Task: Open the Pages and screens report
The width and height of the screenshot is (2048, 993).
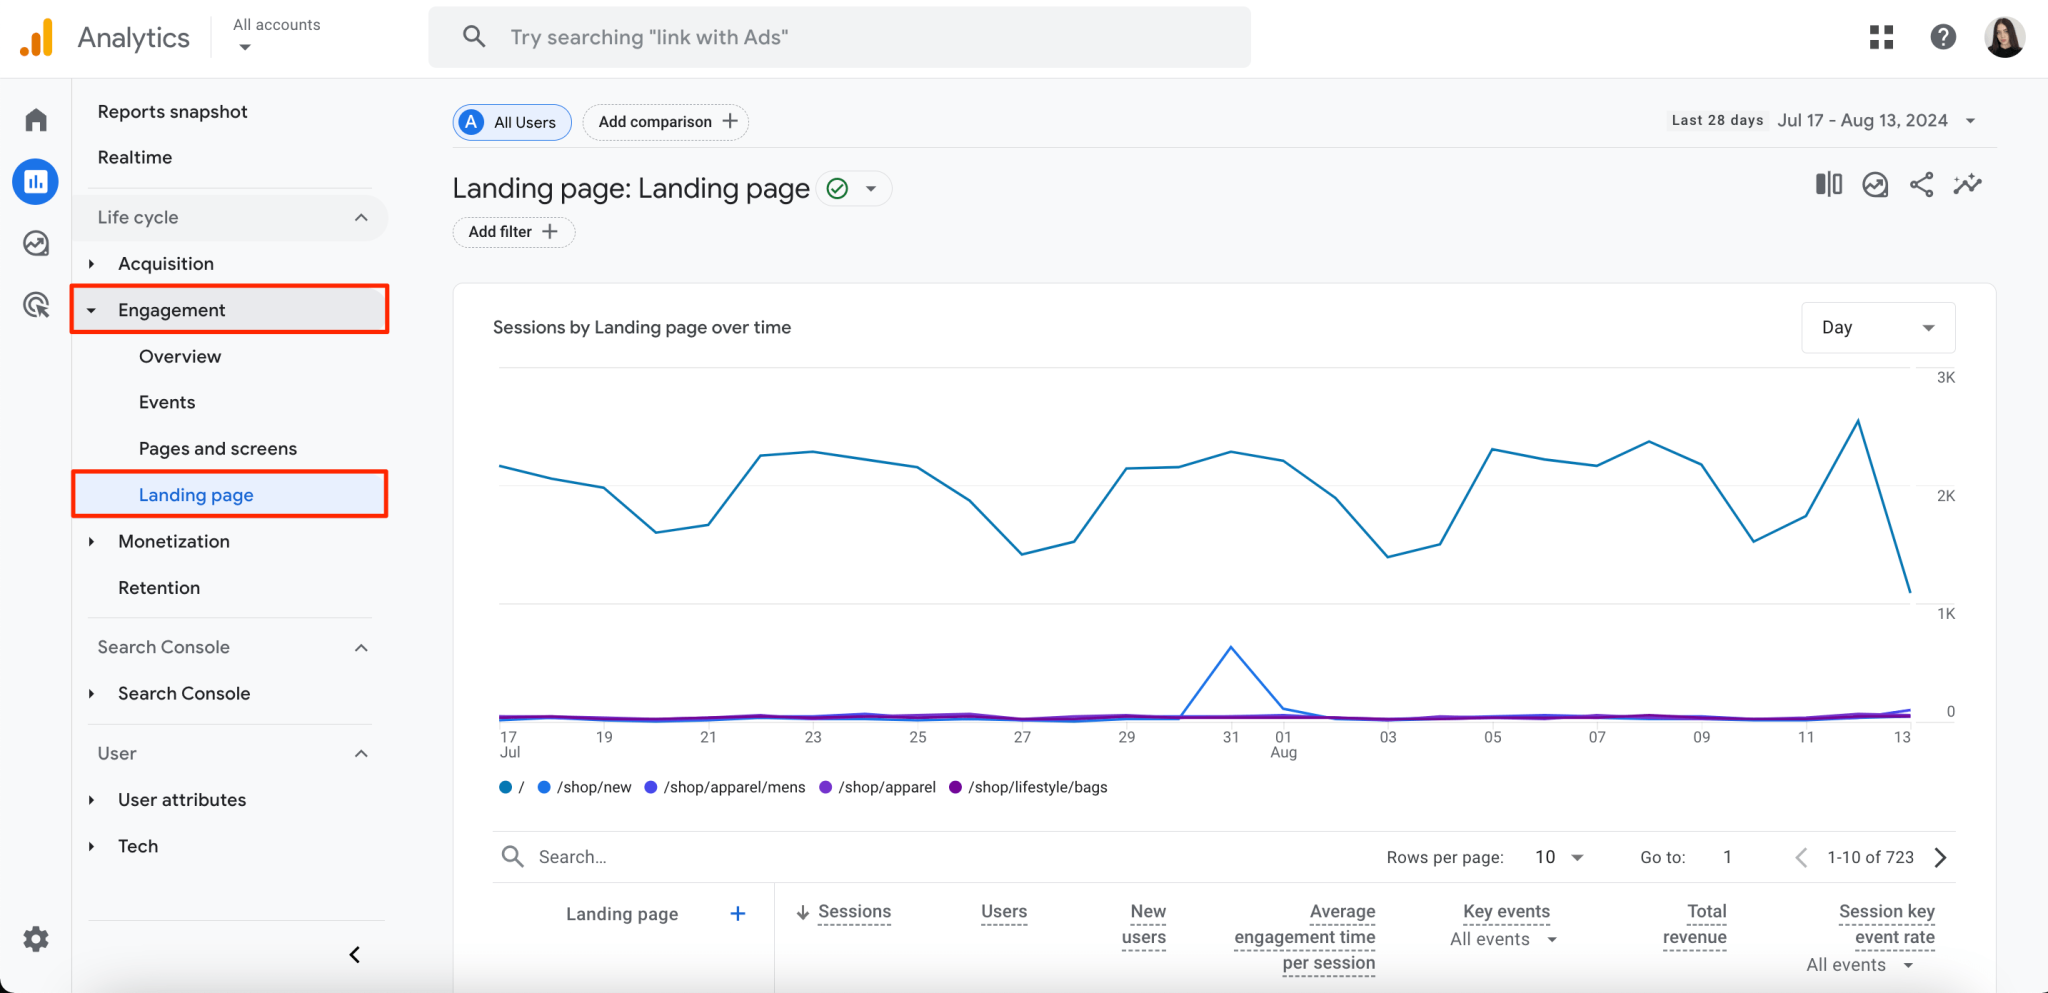Action: click(x=217, y=448)
